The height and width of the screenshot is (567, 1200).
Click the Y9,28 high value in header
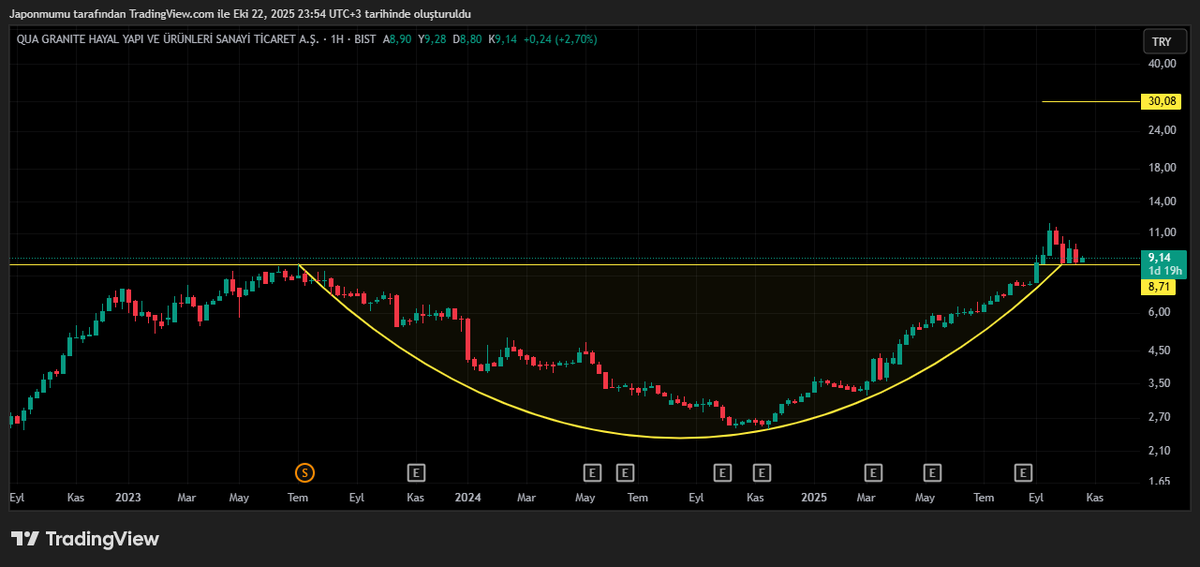point(432,39)
